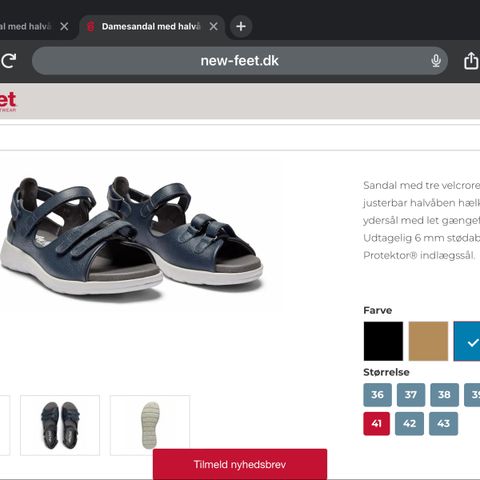Open a new tab with plus icon
Screen dimensions: 480x480
click(x=241, y=26)
